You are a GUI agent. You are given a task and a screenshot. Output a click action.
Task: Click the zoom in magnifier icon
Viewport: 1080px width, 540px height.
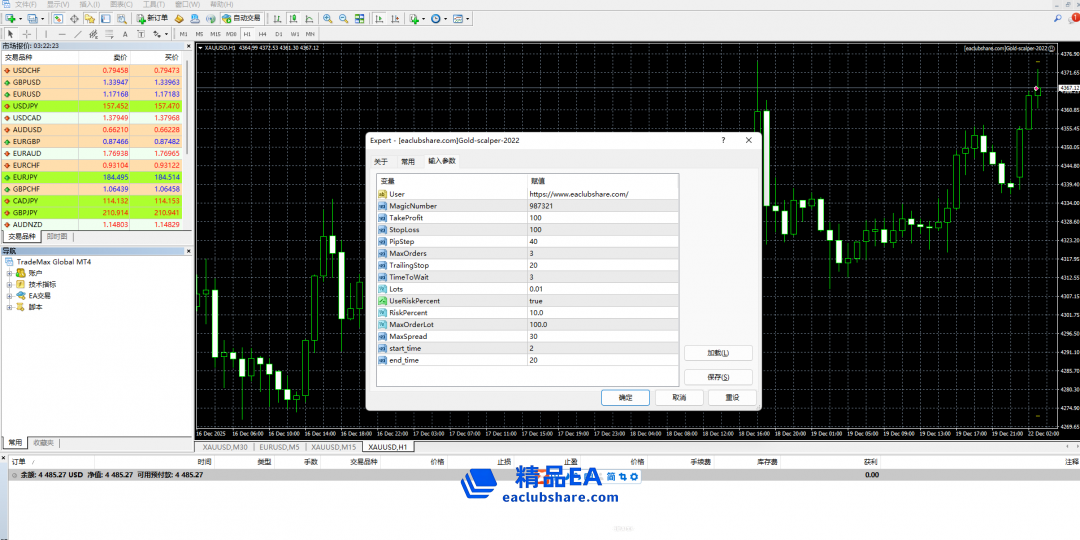point(327,19)
